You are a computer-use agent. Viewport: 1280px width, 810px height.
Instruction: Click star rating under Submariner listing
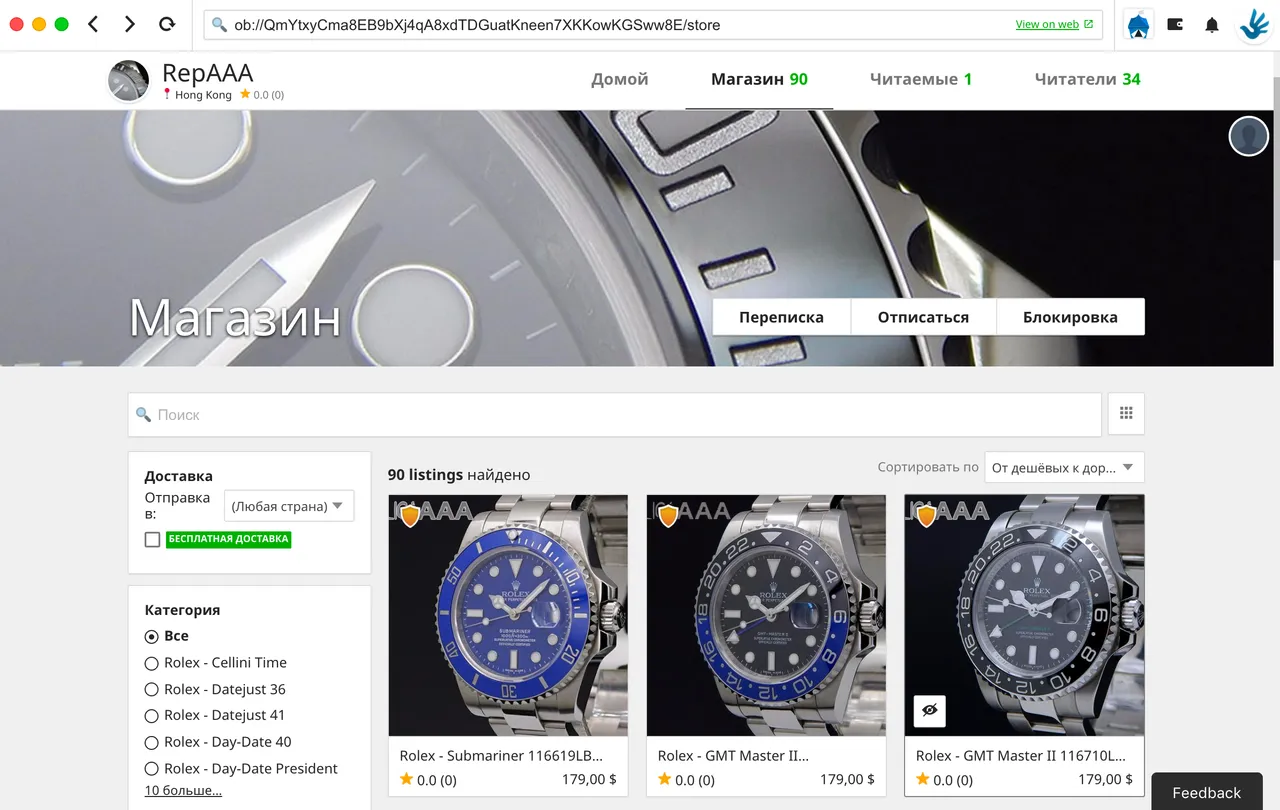coord(428,780)
